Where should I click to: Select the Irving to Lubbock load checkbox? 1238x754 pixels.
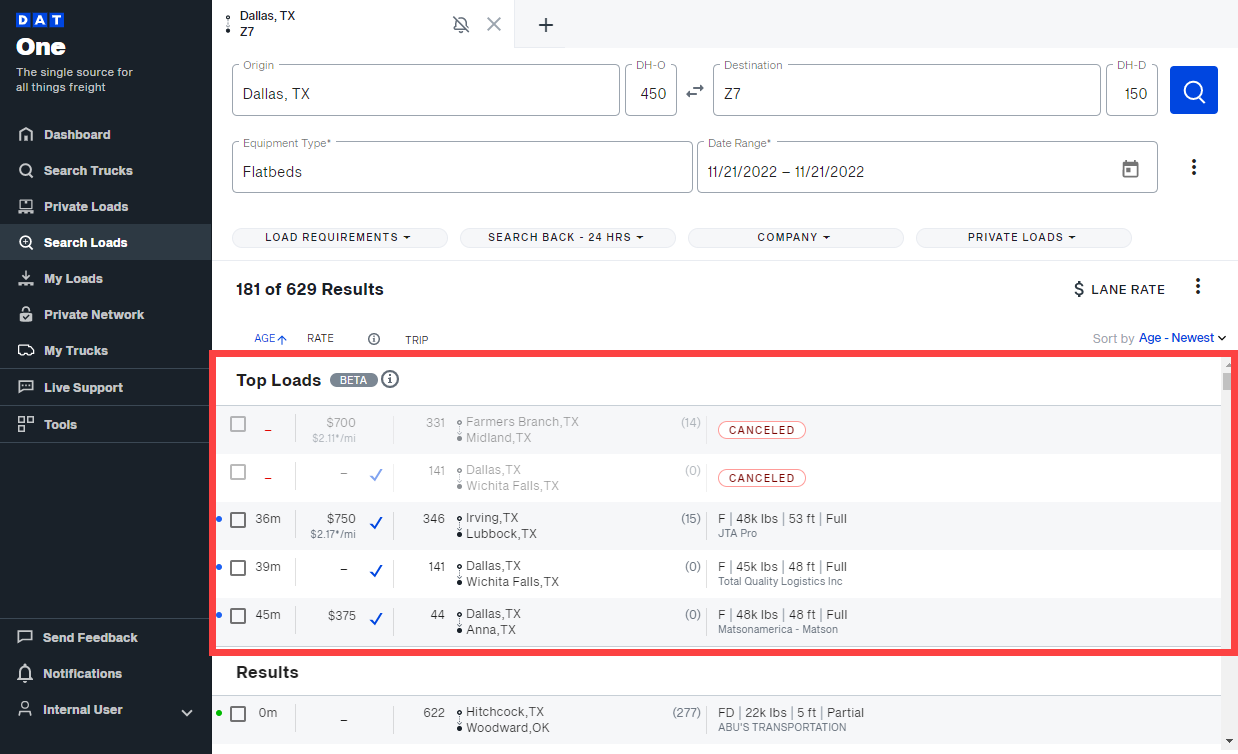[238, 519]
